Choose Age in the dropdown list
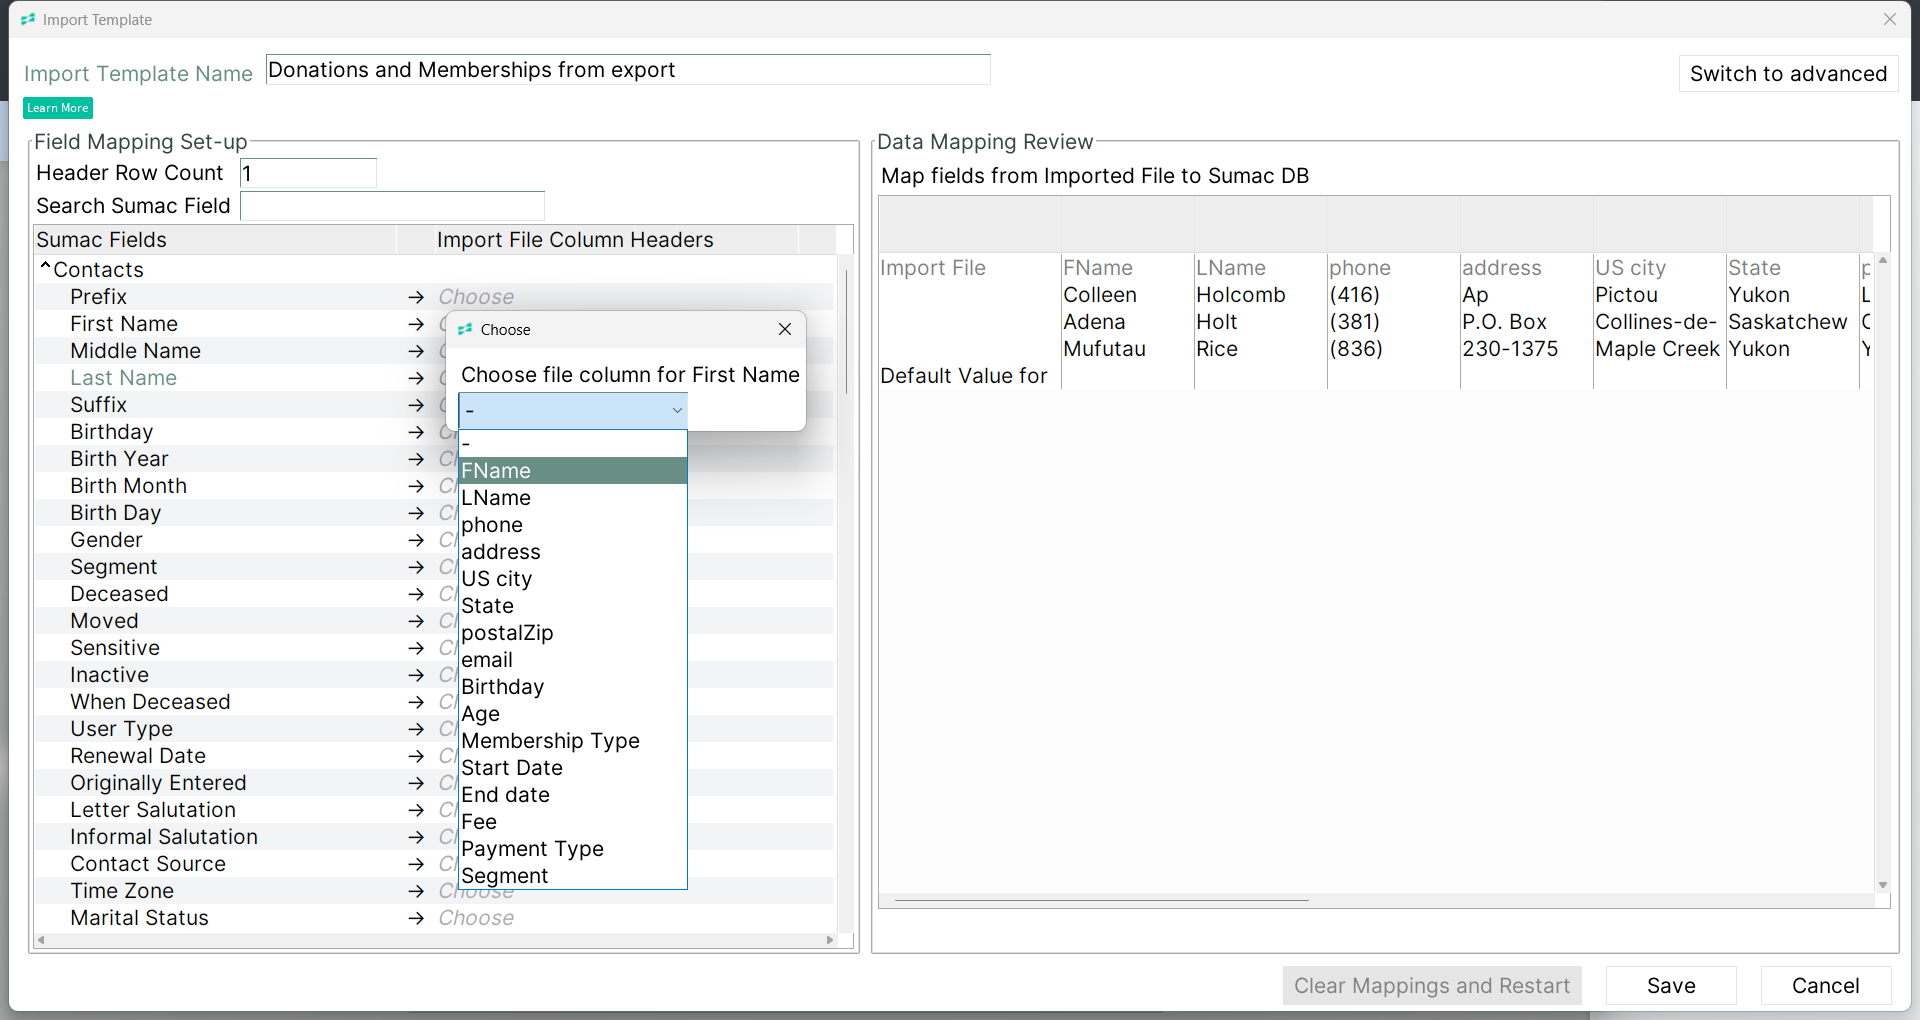 [573, 714]
